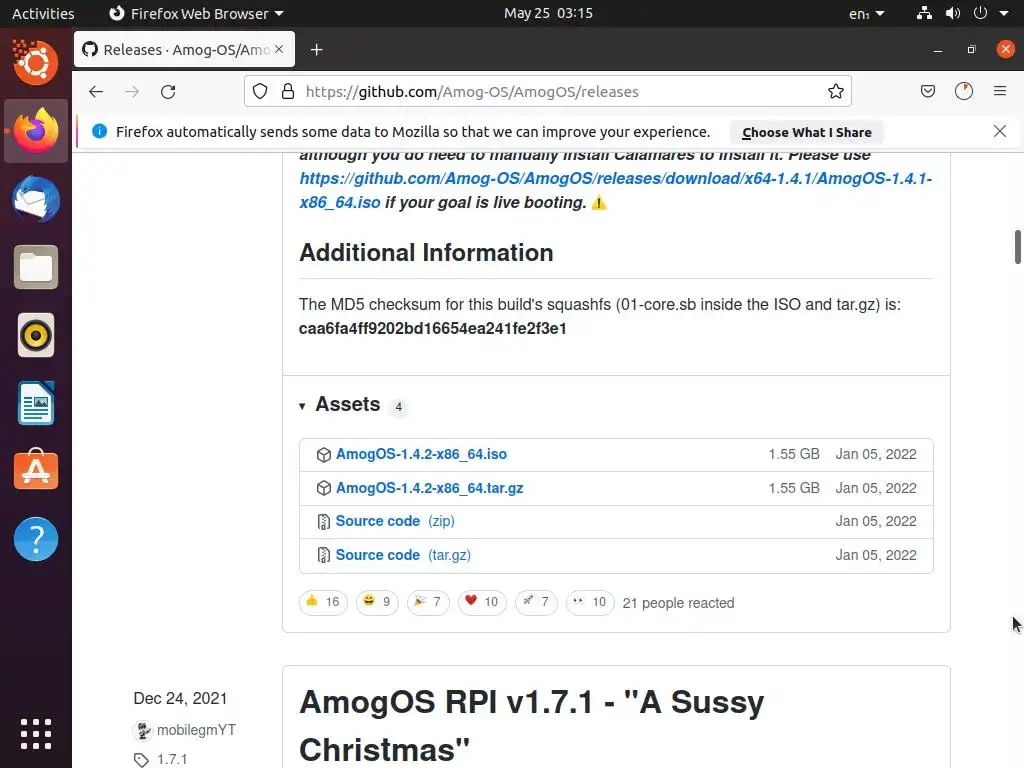Click file-zip icon beside Source code (tar.gz)
This screenshot has height=768, width=1024.
click(323, 555)
